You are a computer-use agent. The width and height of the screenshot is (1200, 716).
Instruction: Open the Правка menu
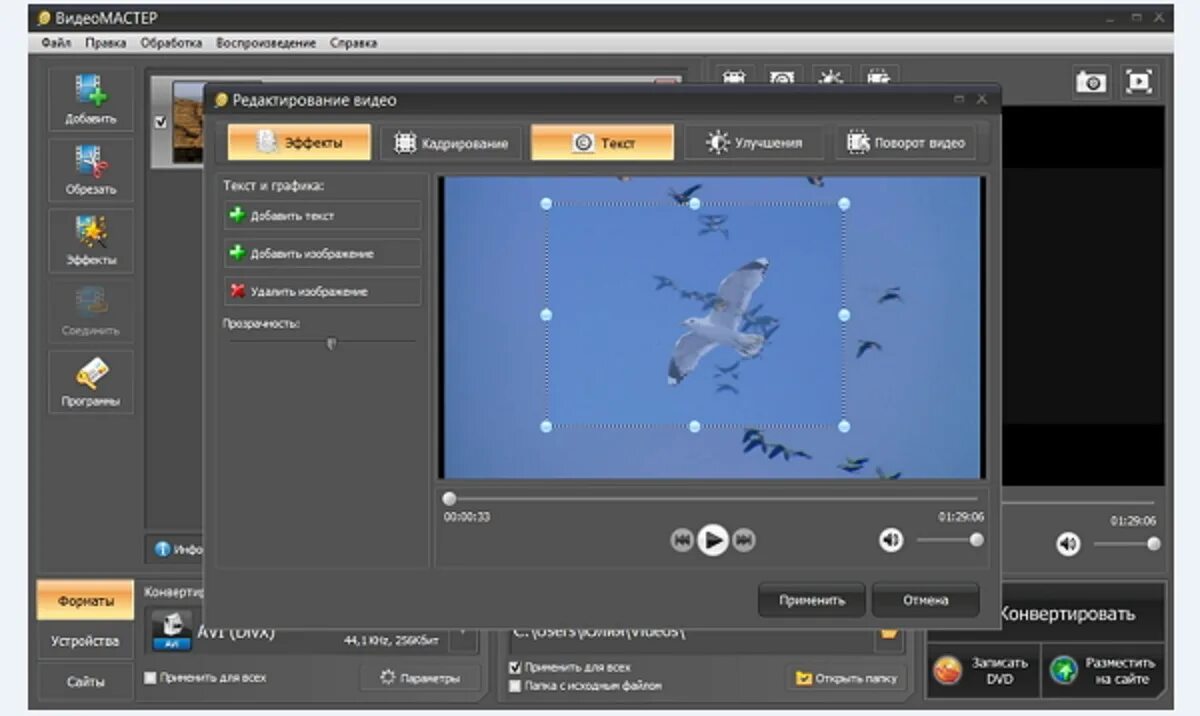[x=105, y=43]
